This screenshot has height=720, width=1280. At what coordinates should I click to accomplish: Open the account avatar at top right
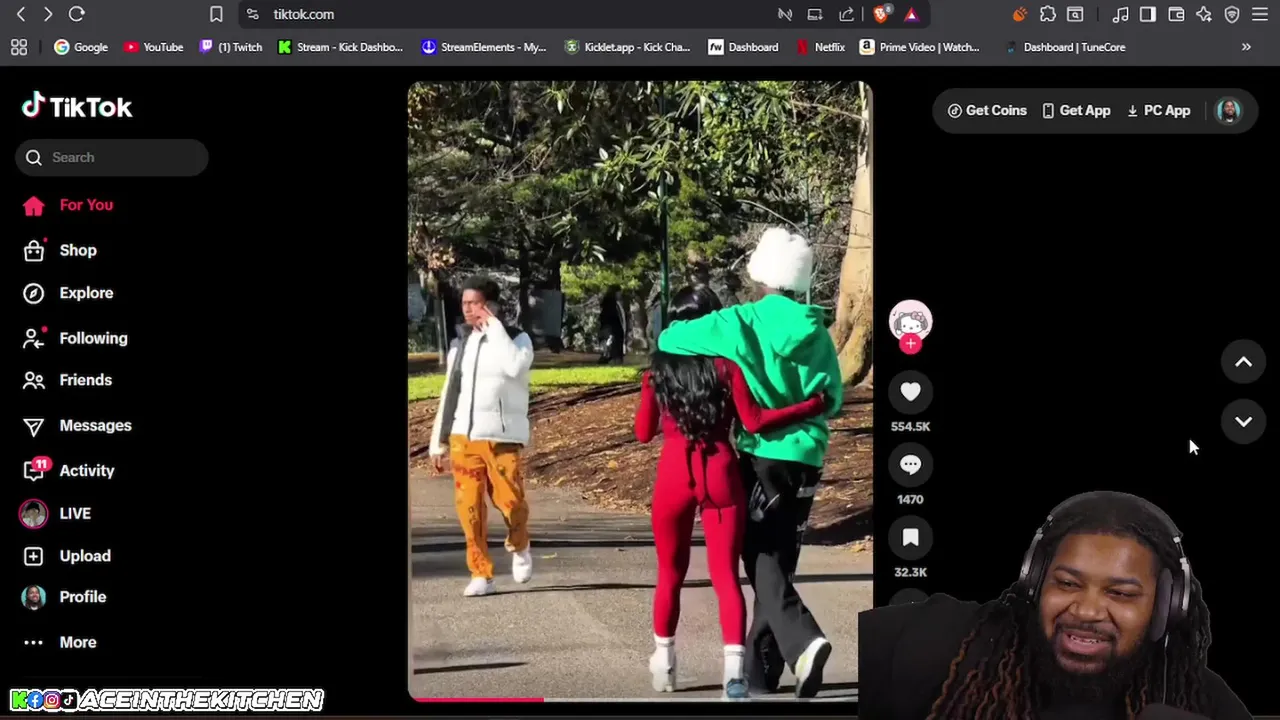(x=1228, y=111)
